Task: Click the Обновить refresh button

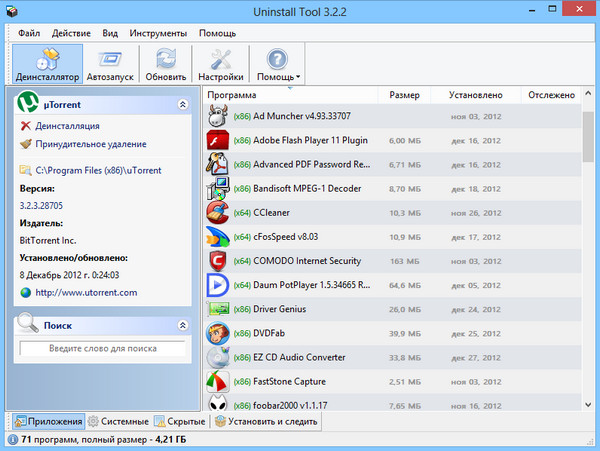Action: click(166, 64)
